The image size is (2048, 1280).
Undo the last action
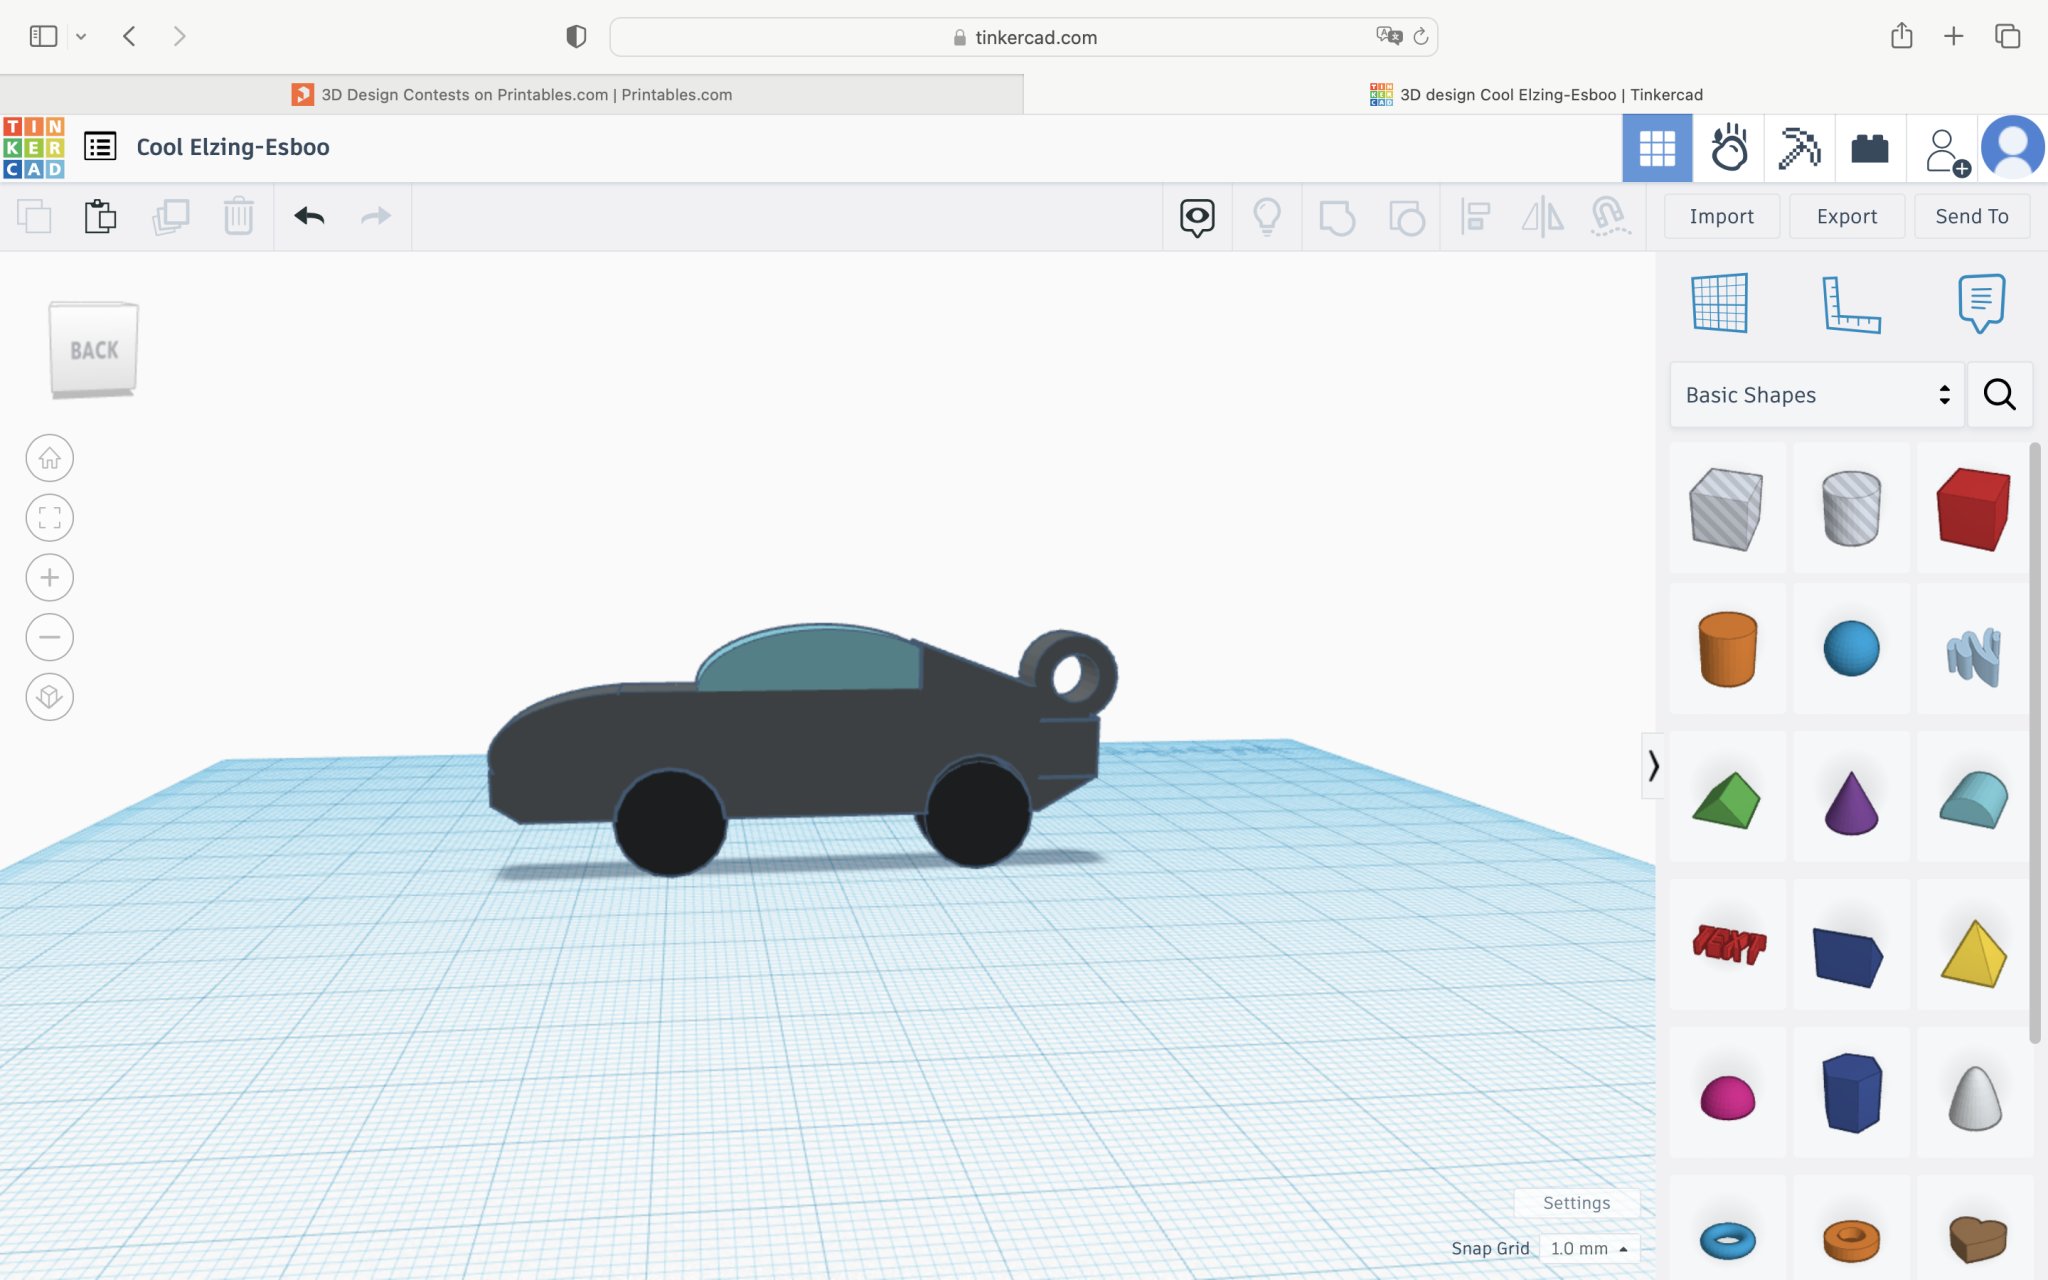click(x=309, y=216)
